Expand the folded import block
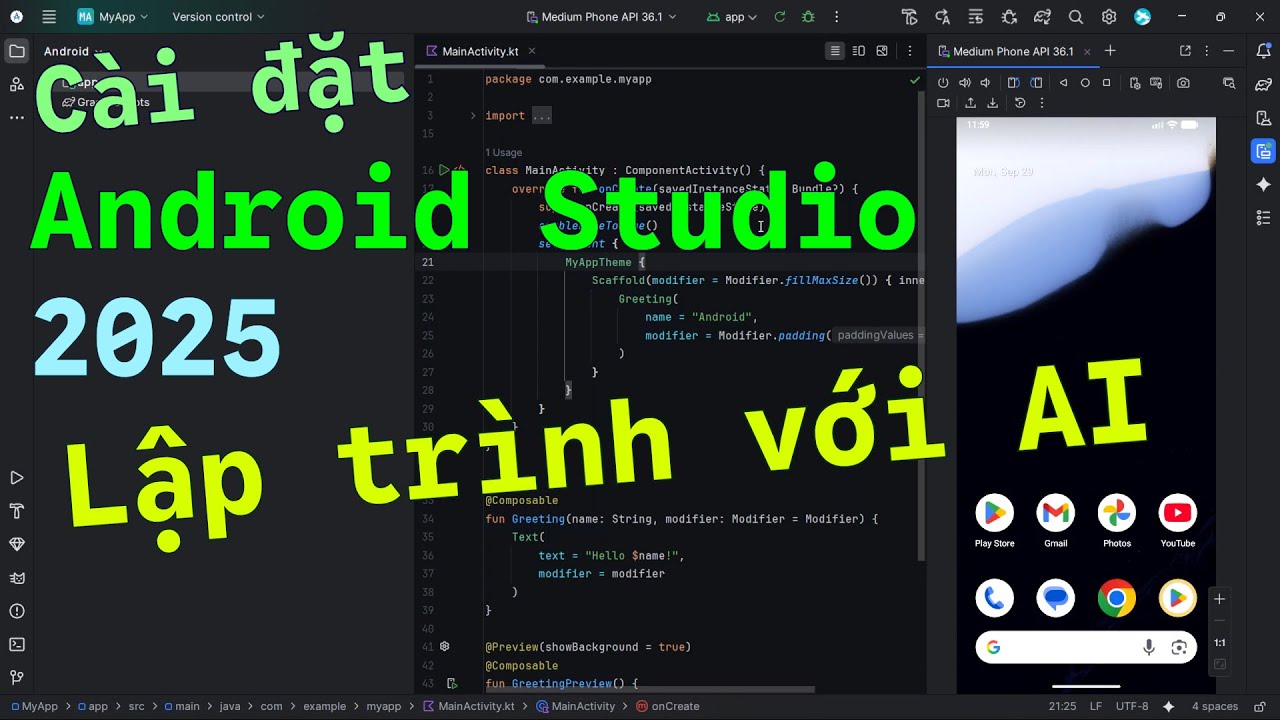Image resolution: width=1280 pixels, height=720 pixels. (473, 116)
